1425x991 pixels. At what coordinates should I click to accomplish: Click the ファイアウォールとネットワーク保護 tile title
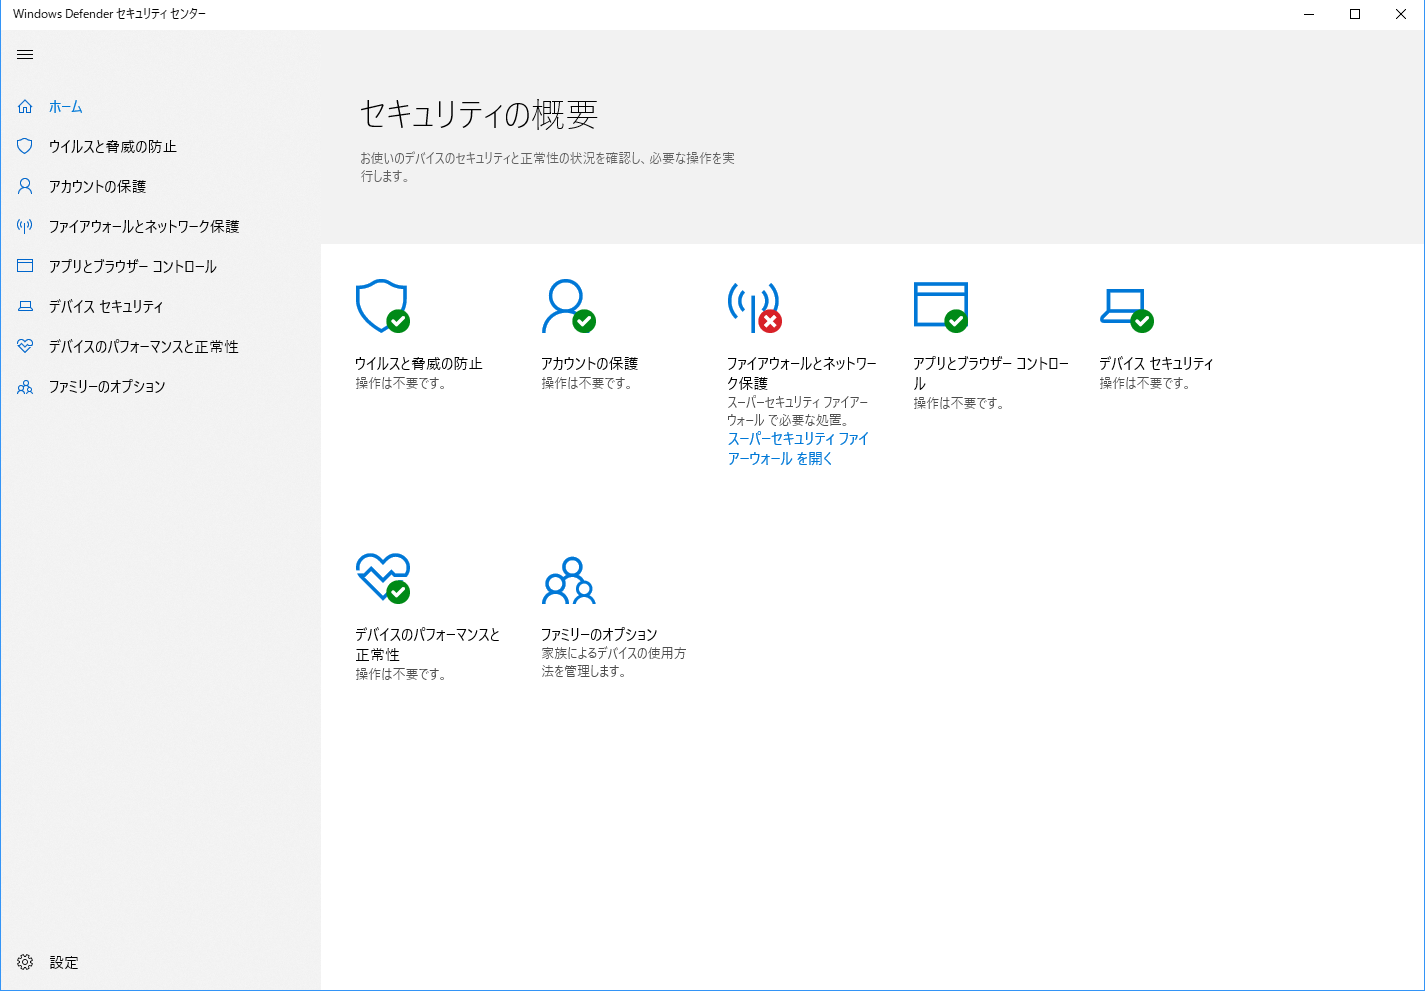point(802,373)
